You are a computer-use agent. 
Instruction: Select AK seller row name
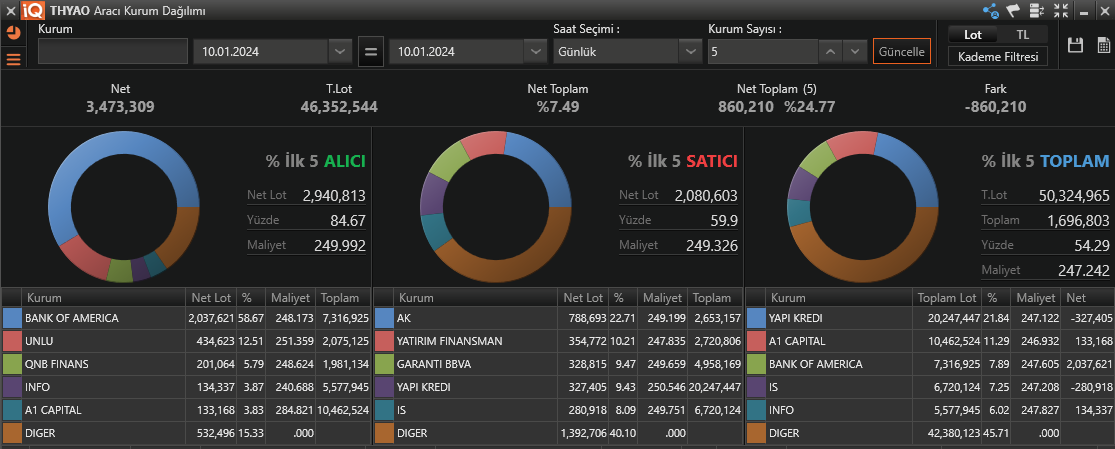(404, 318)
